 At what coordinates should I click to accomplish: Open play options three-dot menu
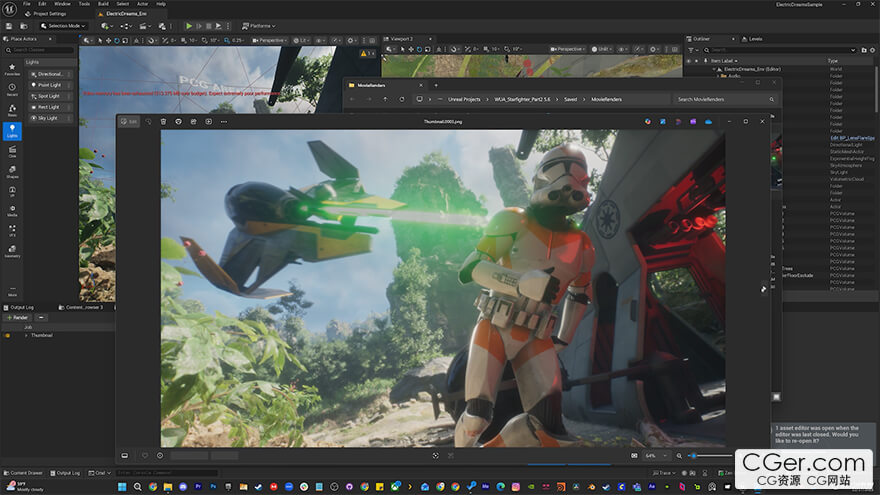(x=228, y=26)
